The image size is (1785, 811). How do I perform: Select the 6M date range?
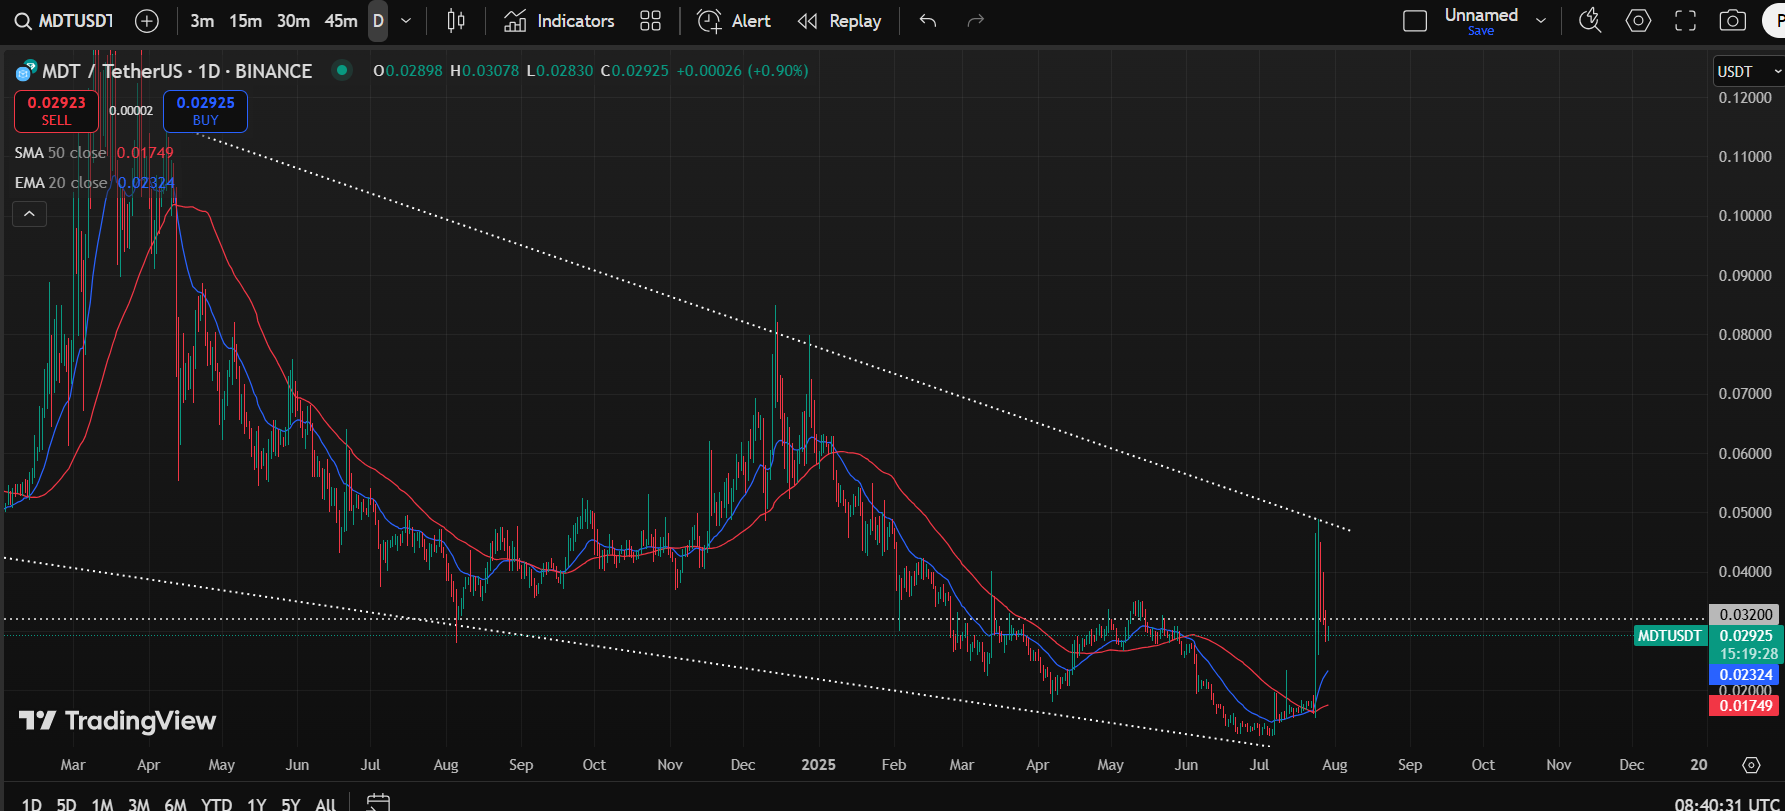click(175, 804)
